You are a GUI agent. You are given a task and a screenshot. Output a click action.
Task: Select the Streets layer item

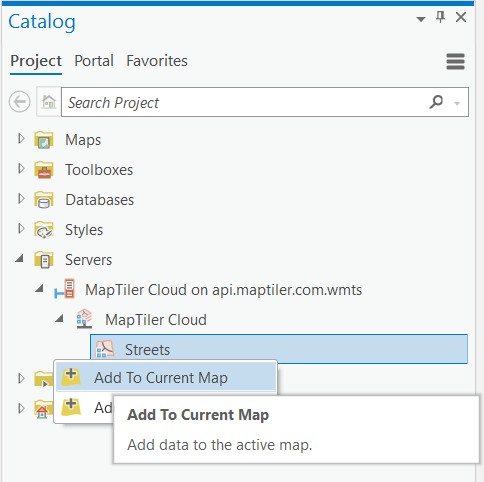pyautogui.click(x=279, y=349)
